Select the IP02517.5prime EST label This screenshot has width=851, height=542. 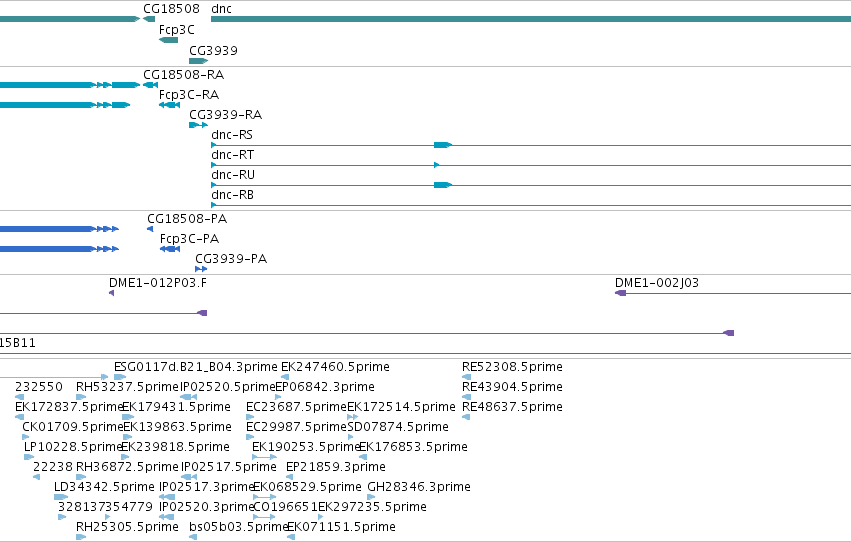point(228,467)
